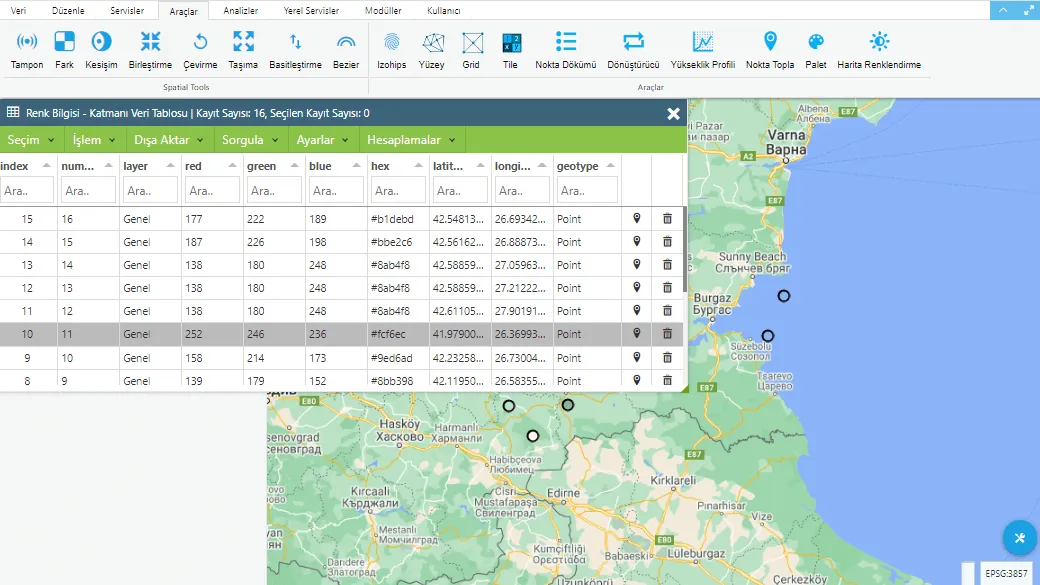Image resolution: width=1040 pixels, height=585 pixels.
Task: Delete the row with hex #fcf6ec
Action: click(x=667, y=333)
